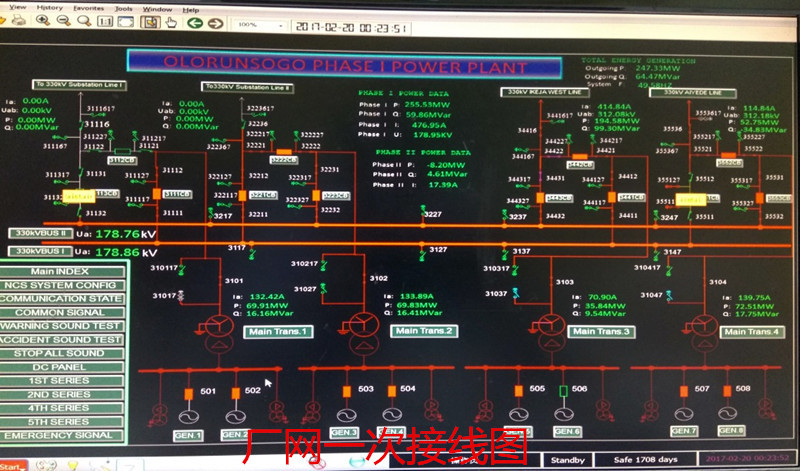Toggle the open green breaker 506
This screenshot has height=471, width=800.
(x=563, y=391)
